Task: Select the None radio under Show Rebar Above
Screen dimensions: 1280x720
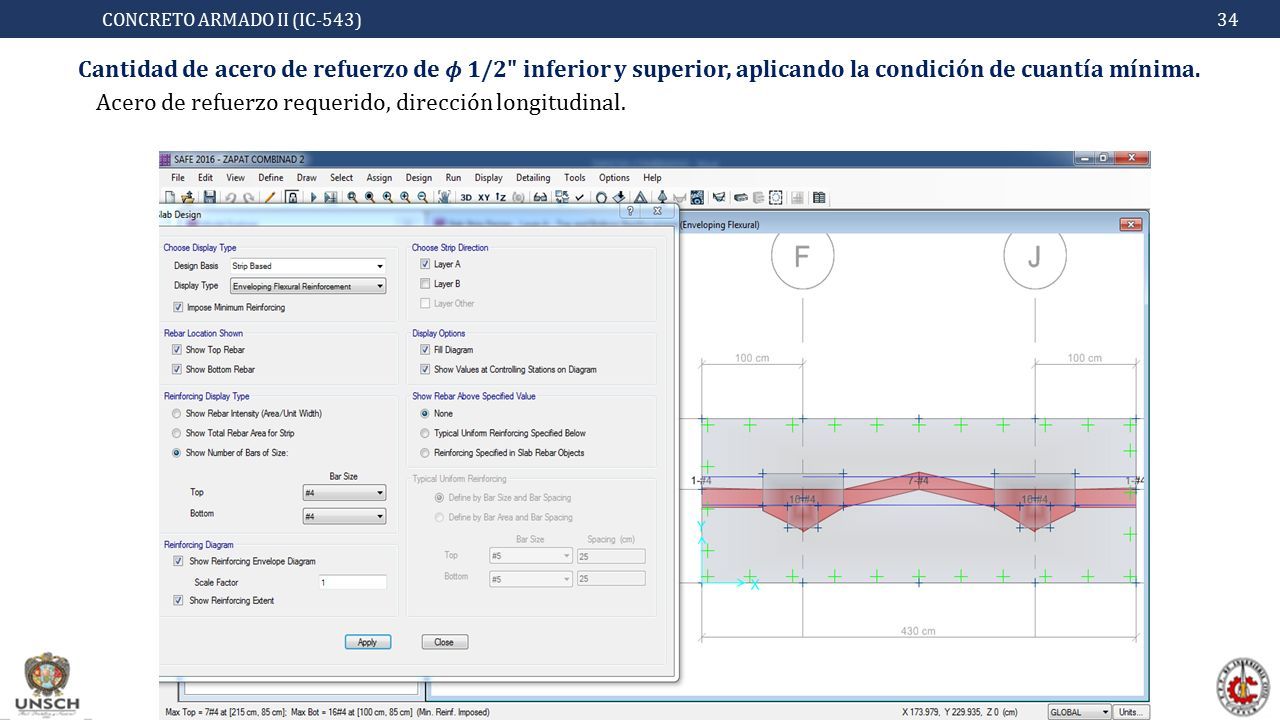Action: point(425,413)
